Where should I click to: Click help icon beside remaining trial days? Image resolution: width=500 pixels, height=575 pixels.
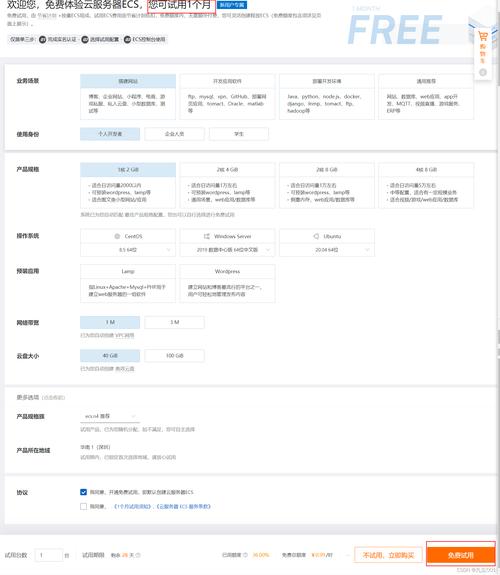tap(138, 555)
